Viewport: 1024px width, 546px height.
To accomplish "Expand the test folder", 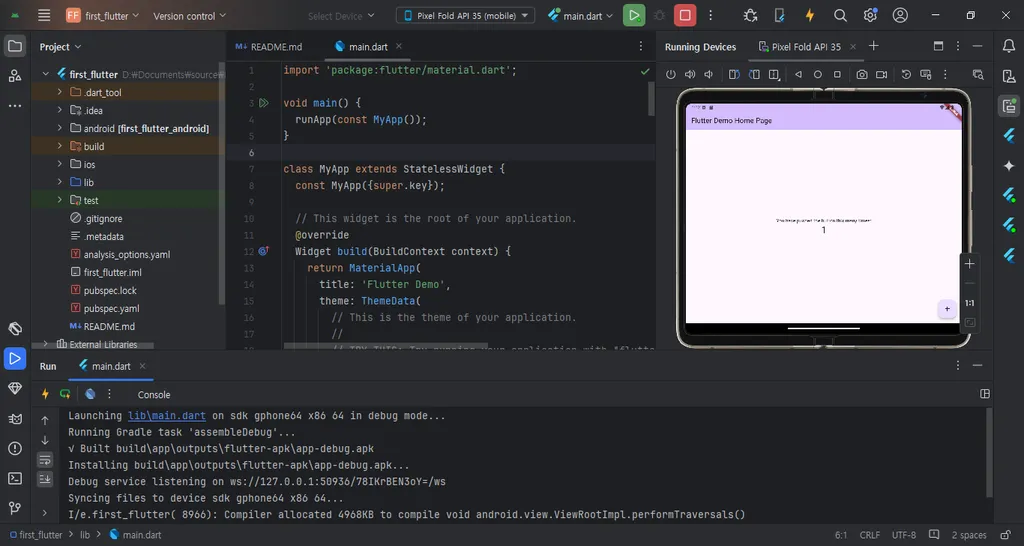I will coord(59,200).
